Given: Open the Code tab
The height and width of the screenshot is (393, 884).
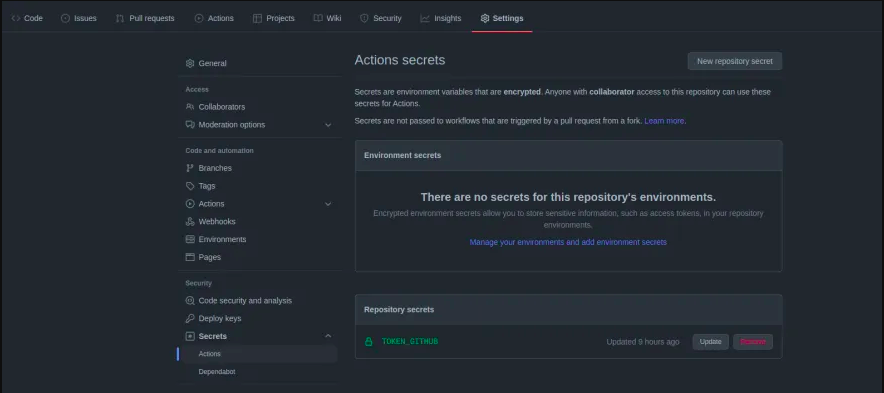Looking at the screenshot, I should 27,18.
